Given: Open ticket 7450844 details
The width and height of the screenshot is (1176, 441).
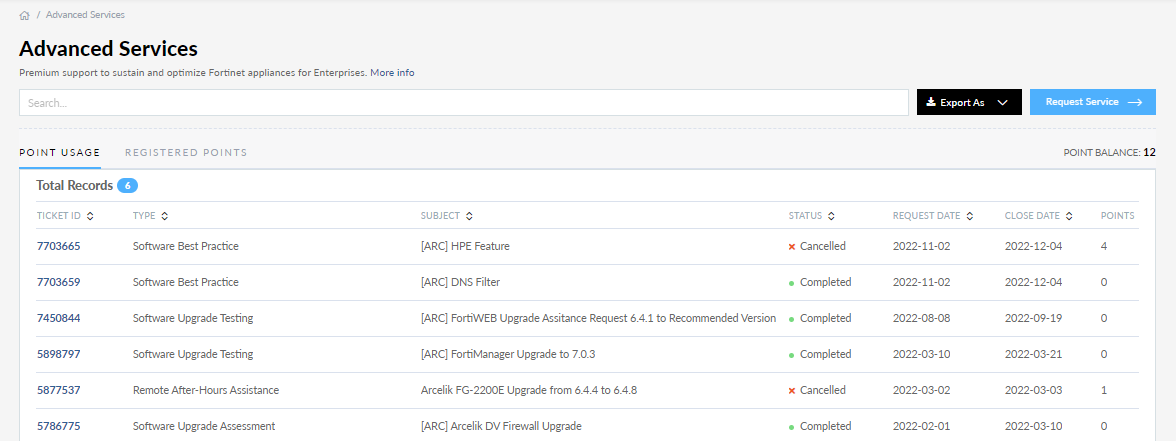Looking at the screenshot, I should 59,318.
